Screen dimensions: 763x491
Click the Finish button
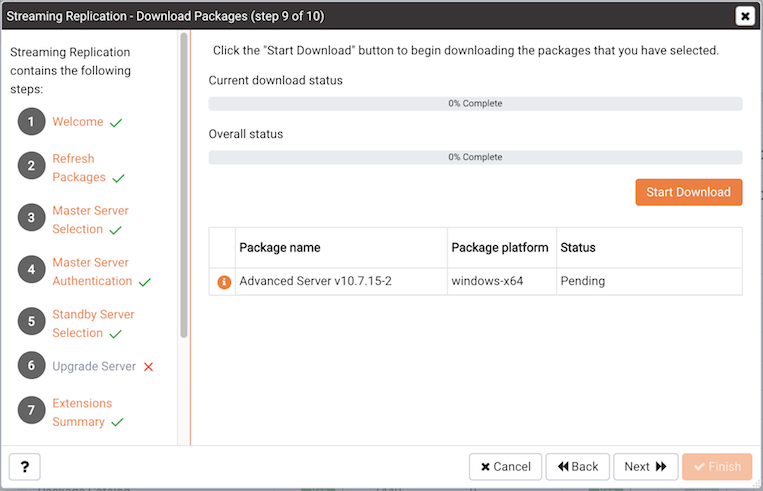coord(717,467)
